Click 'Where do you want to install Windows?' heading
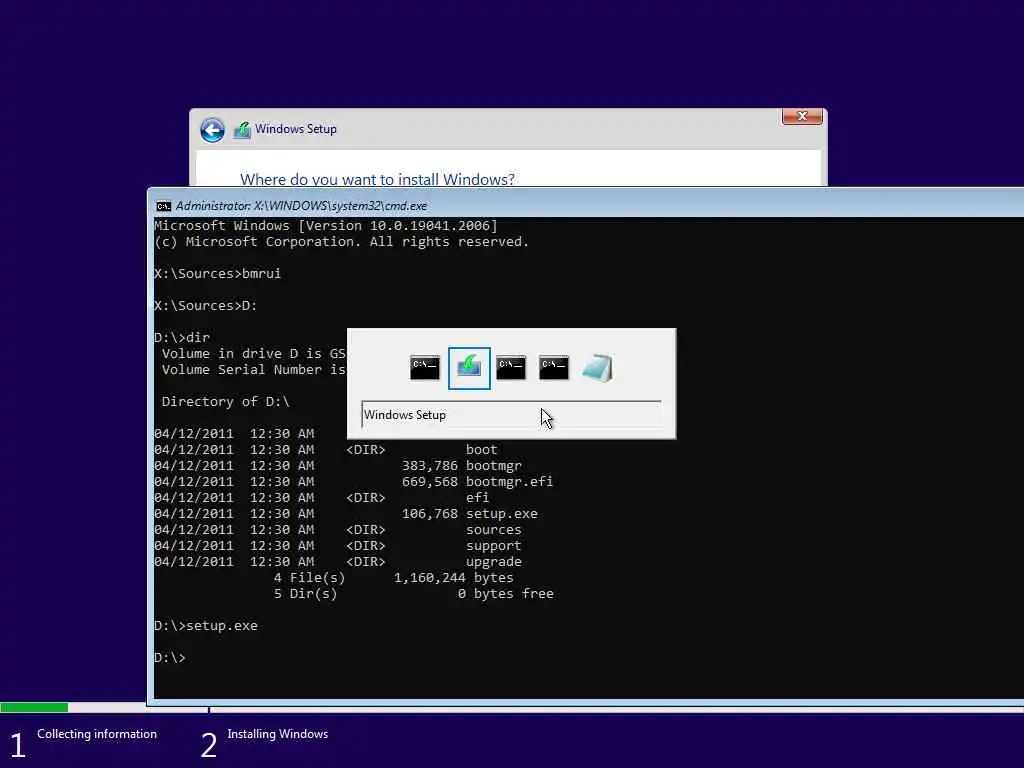Viewport: 1024px width, 768px height. (x=377, y=179)
